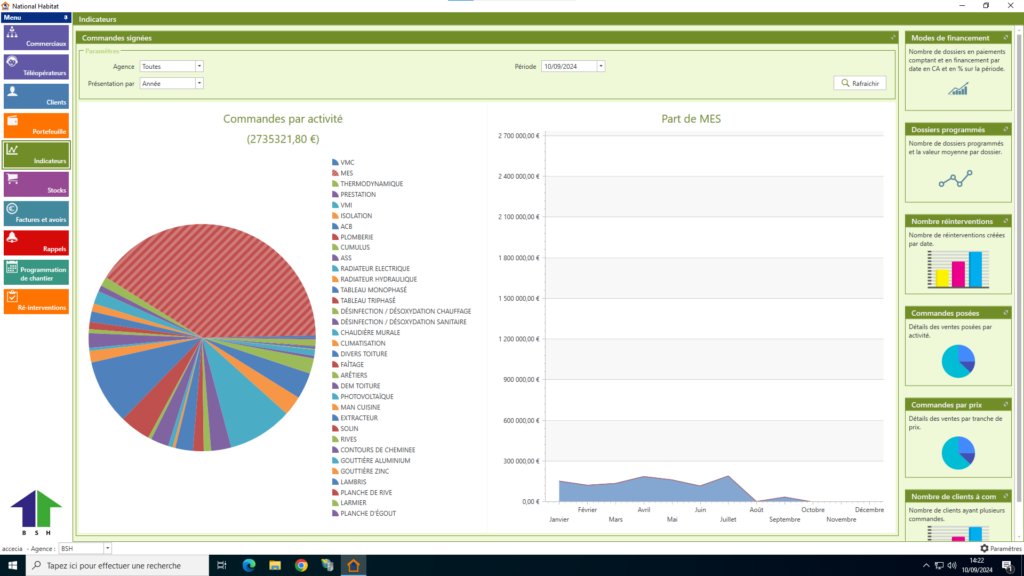
Task: Open Programmation de chantier tile
Action: coord(36,272)
